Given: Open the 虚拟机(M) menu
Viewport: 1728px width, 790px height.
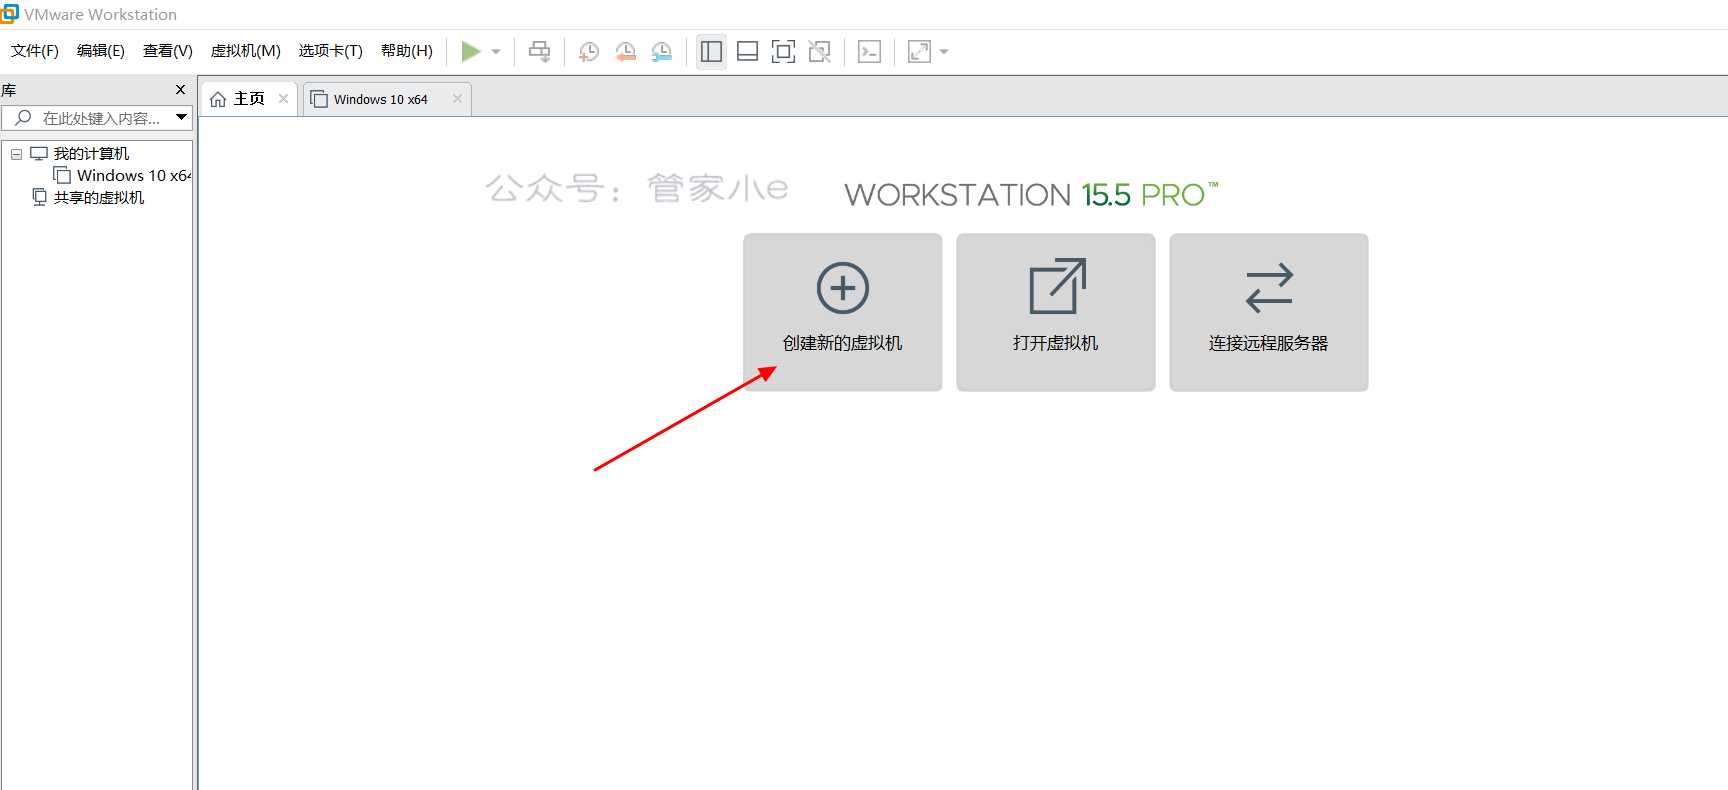Looking at the screenshot, I should (x=245, y=51).
